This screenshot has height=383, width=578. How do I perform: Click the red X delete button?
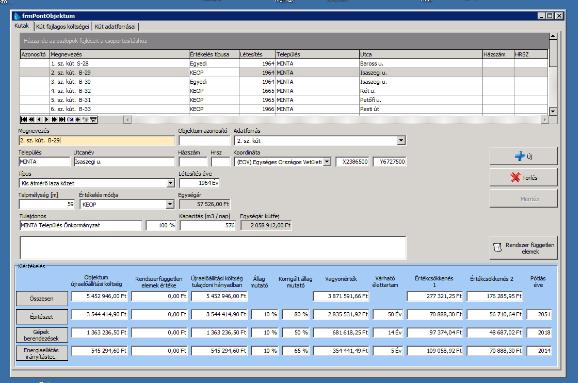(523, 178)
